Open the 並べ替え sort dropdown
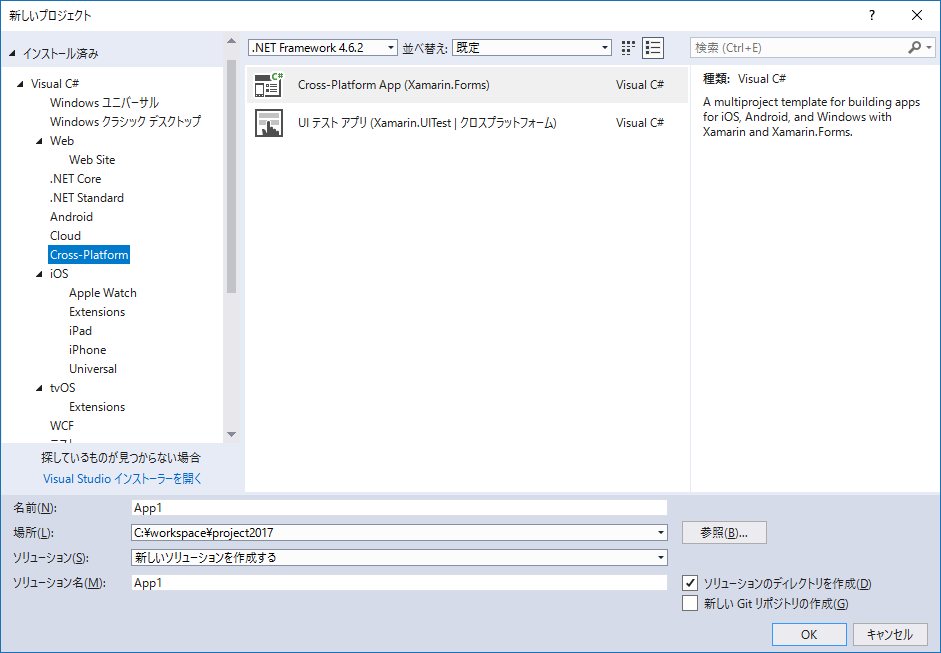941x653 pixels. coord(603,47)
